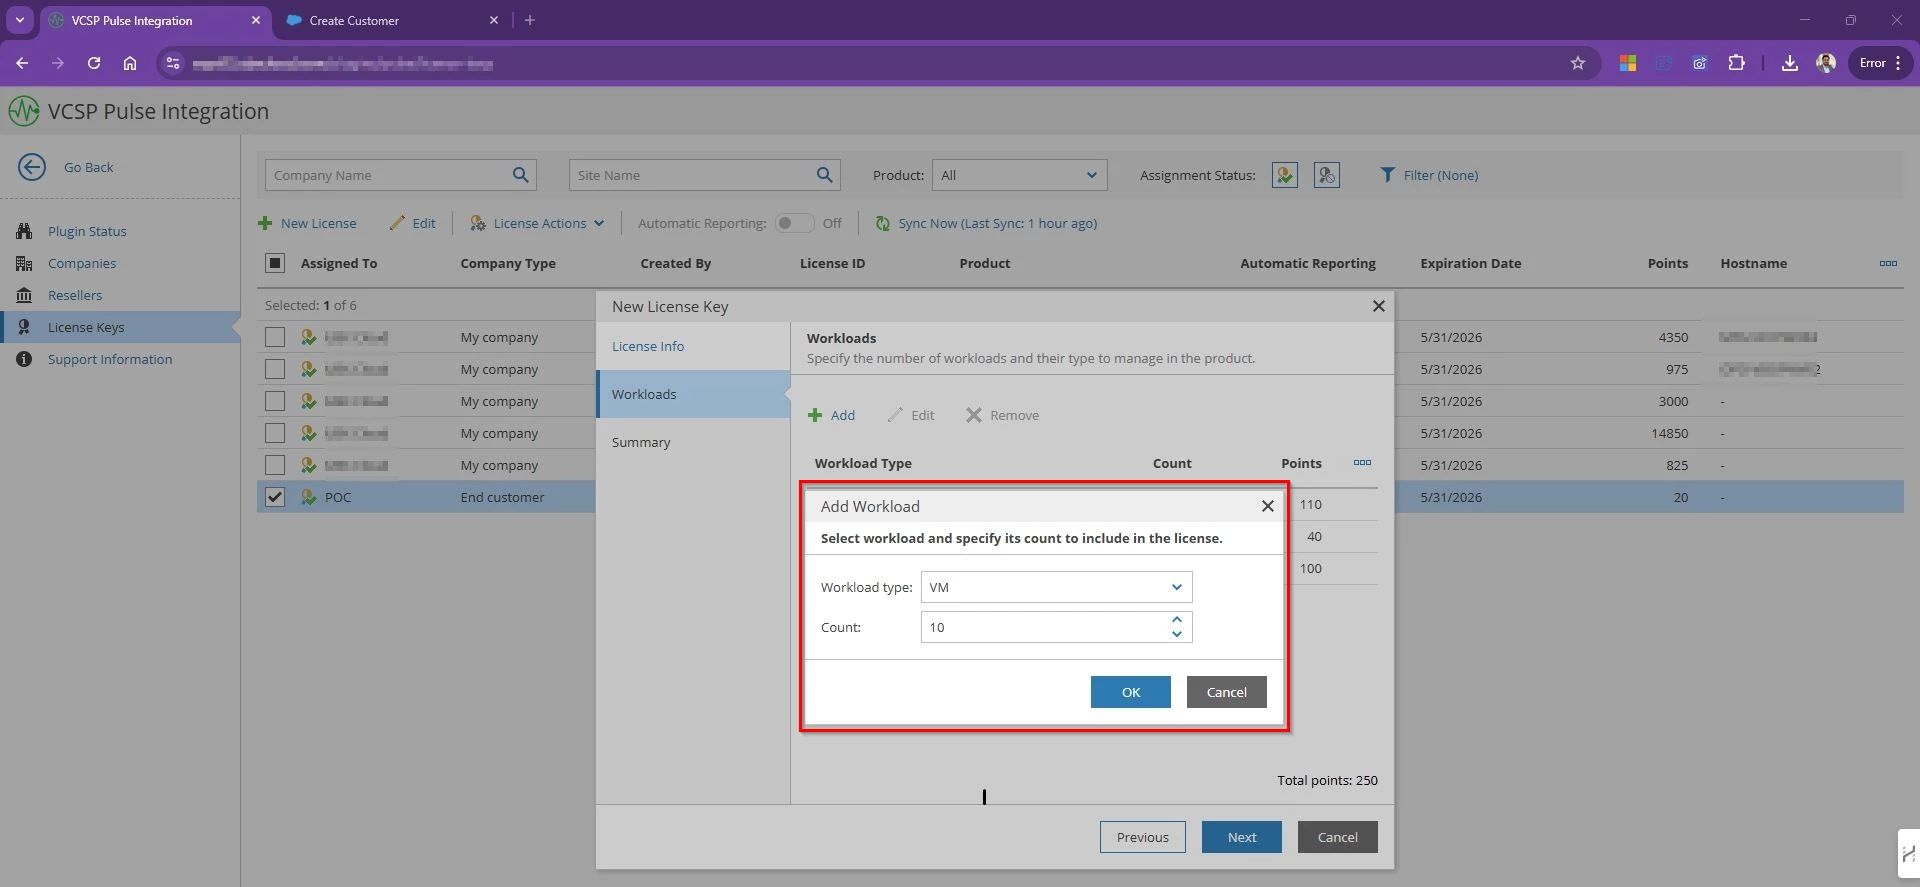
Task: Click the Company Name search magnifier icon
Action: [520, 175]
